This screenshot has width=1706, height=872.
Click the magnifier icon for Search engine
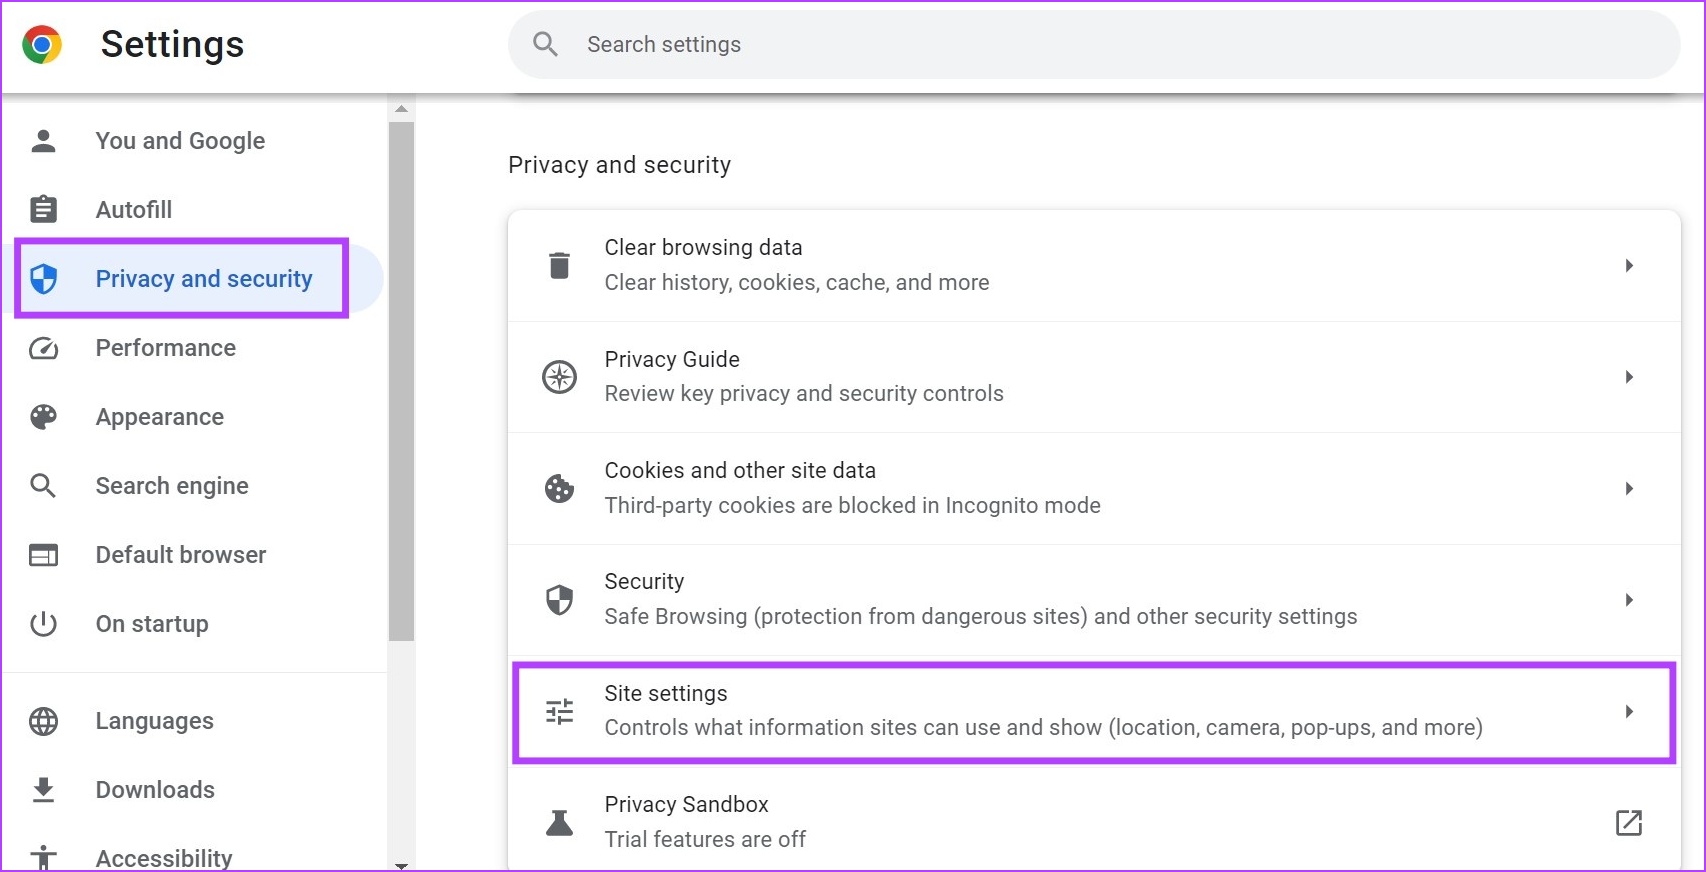[43, 486]
